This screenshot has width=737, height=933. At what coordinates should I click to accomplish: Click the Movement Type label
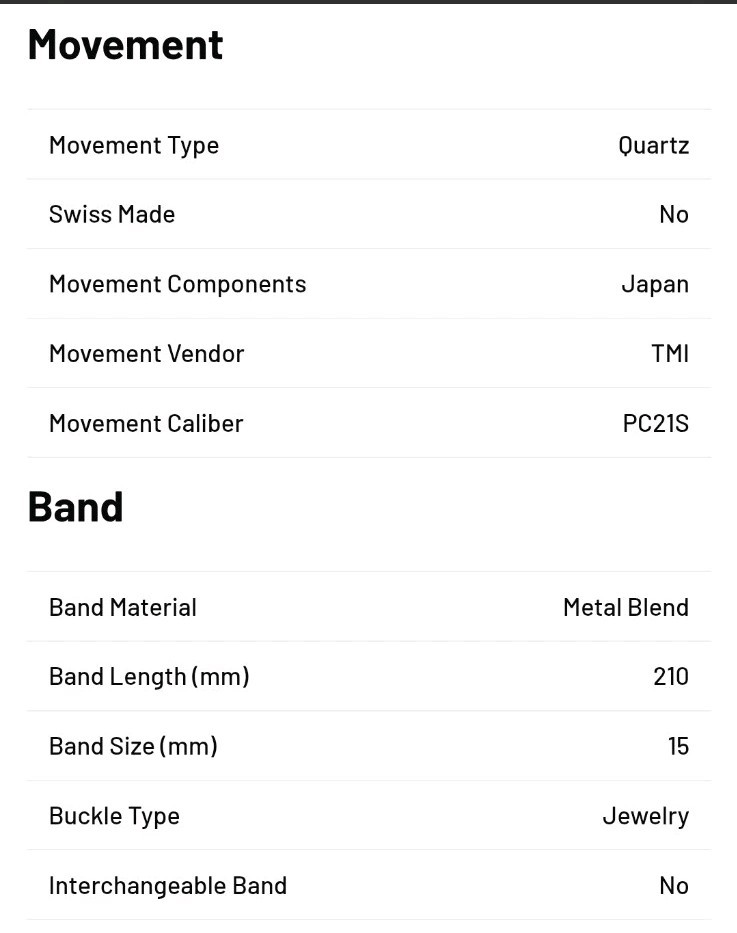[134, 146]
